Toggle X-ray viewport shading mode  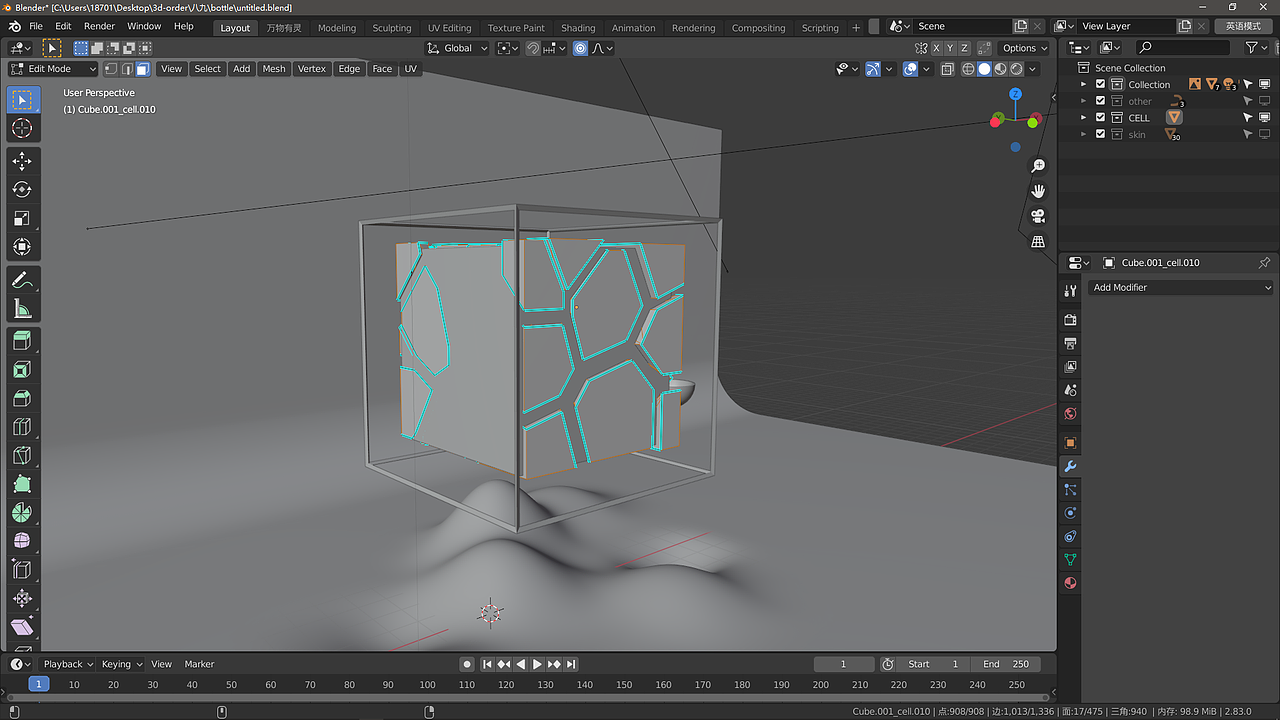pyautogui.click(x=947, y=68)
